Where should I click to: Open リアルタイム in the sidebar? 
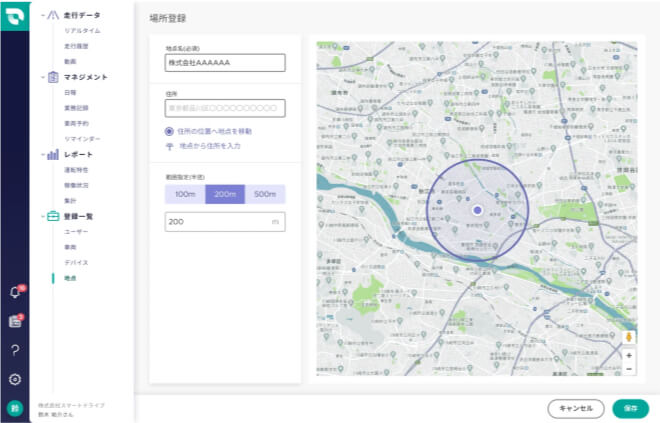click(x=81, y=32)
